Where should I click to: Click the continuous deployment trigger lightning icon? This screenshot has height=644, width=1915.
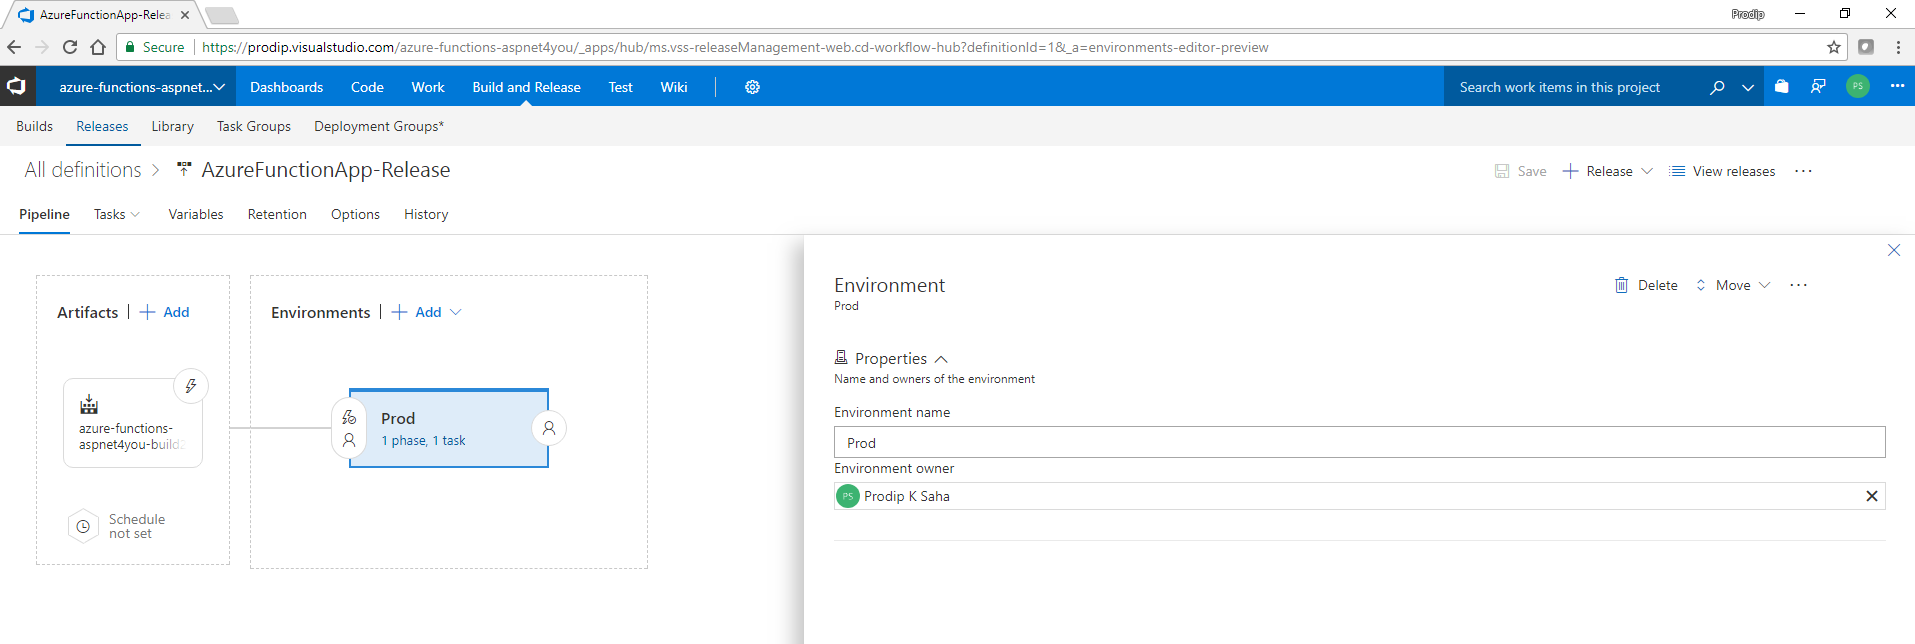point(191,386)
